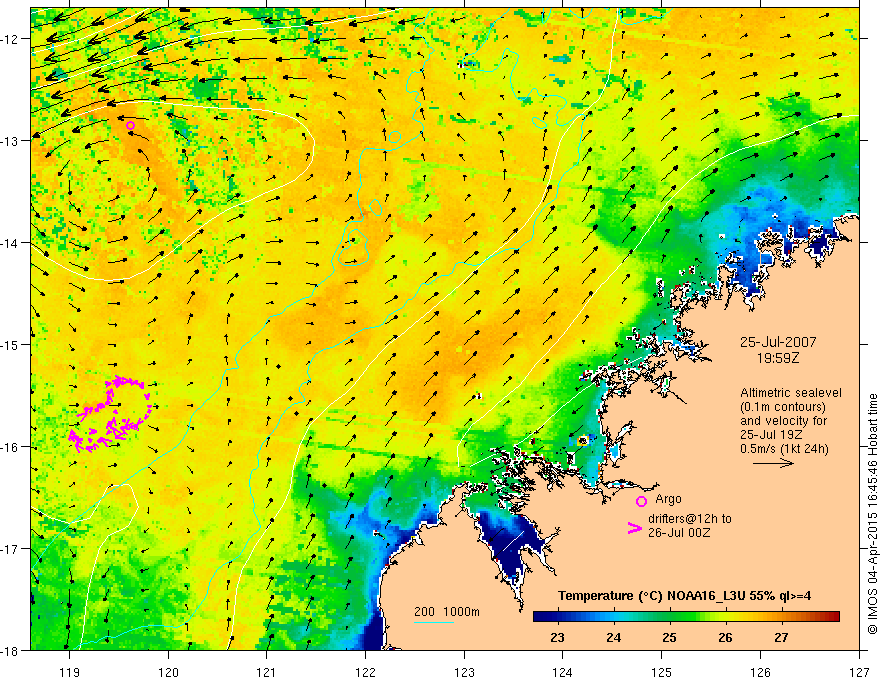Click the '26-Jul 00Z' legend text

point(679,532)
